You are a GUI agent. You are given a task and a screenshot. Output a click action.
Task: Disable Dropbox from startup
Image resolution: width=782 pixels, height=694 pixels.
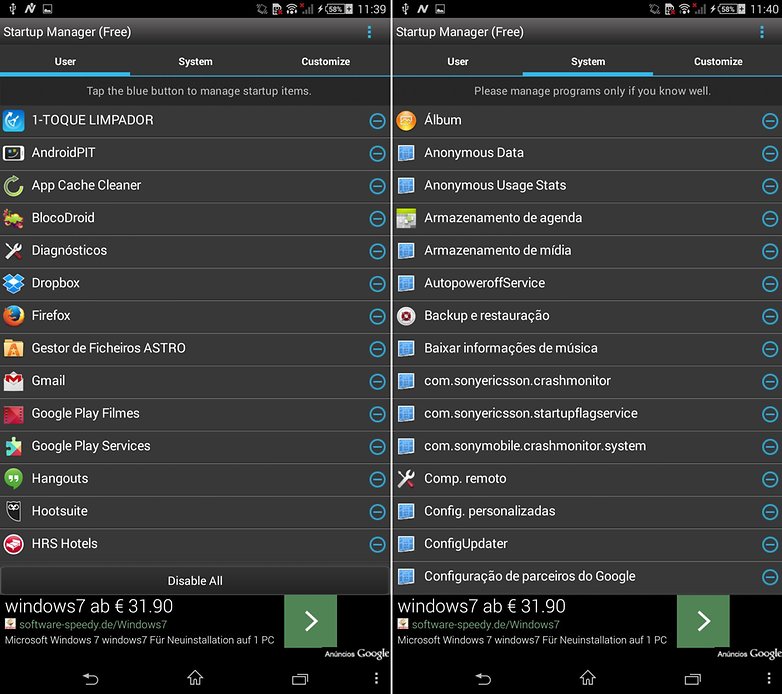[x=378, y=284]
